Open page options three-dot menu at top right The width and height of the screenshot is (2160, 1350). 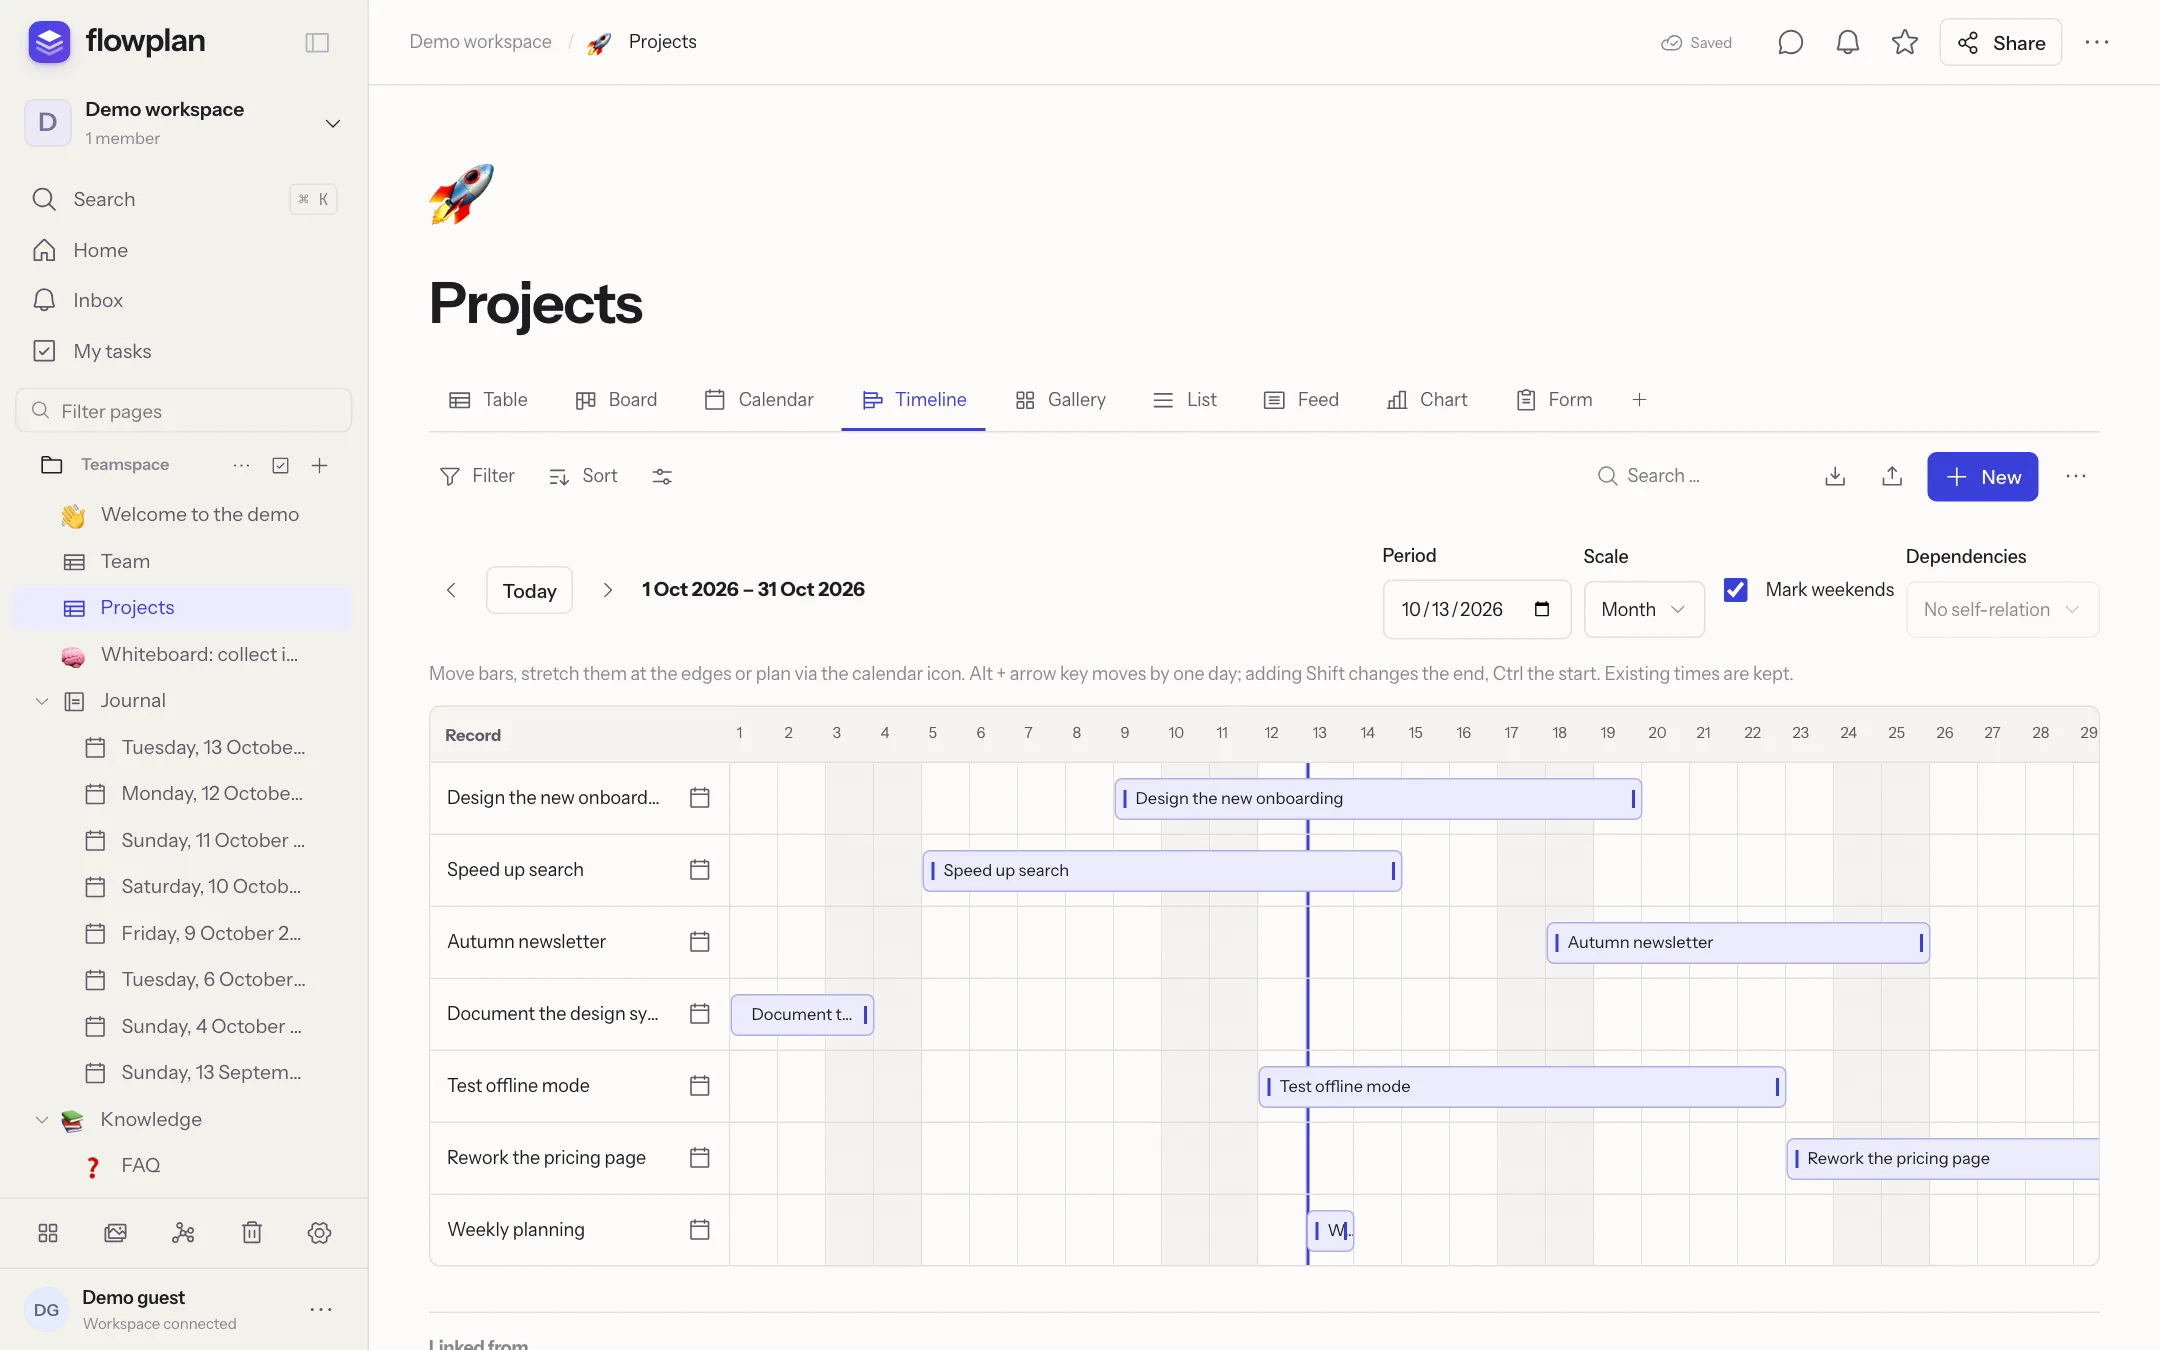2097,42
